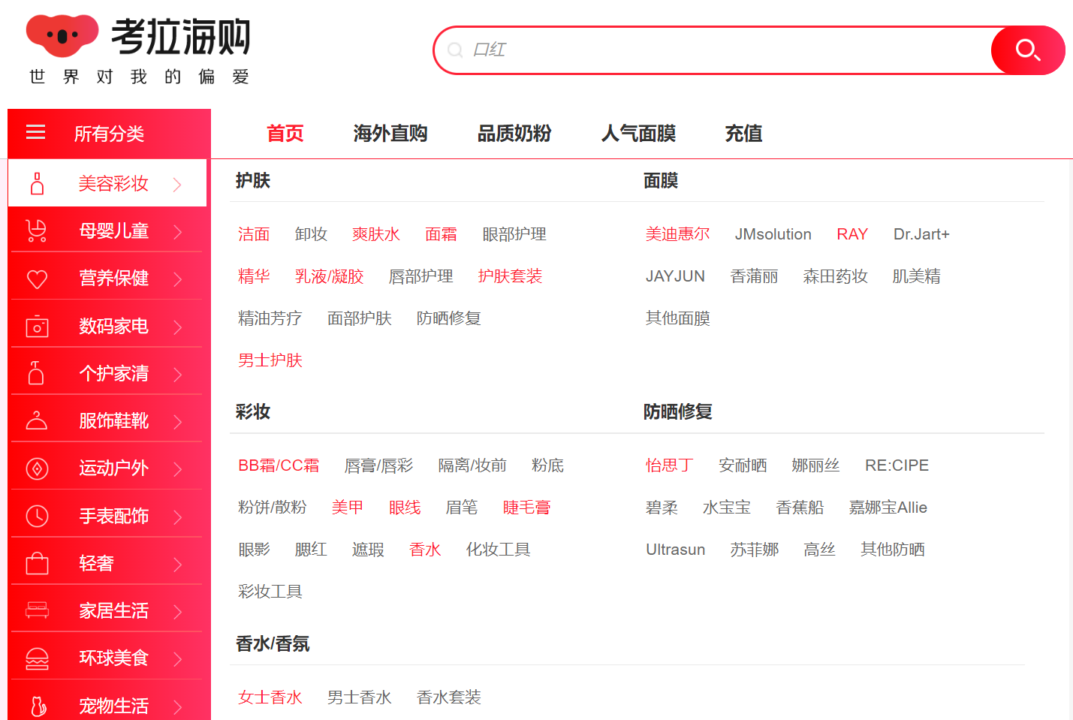Open the 宠物生活 category row
The image size is (1073, 720).
107,705
